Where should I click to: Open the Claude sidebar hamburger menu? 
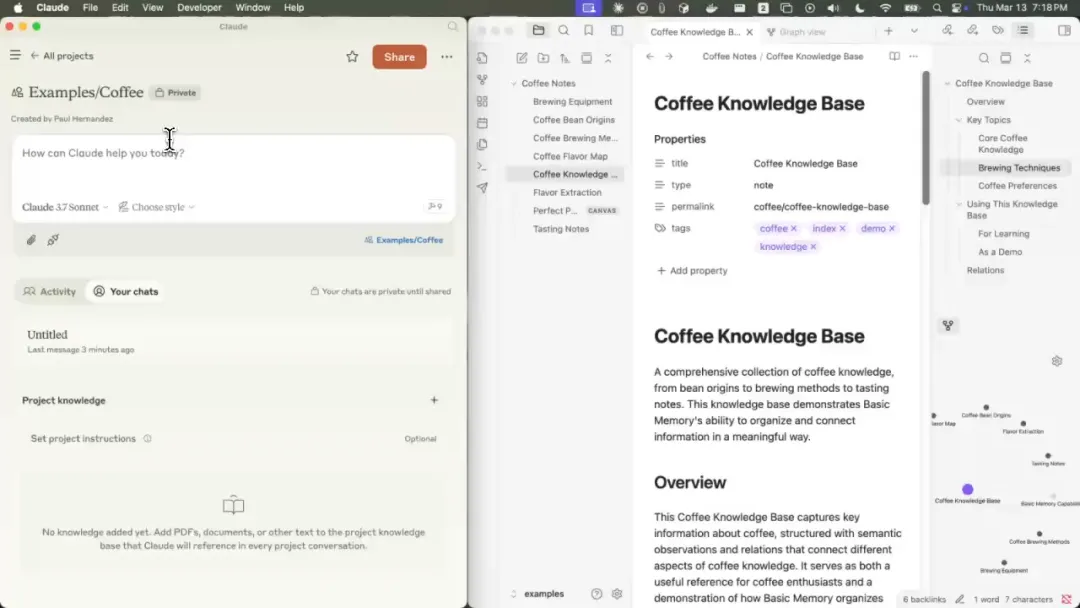tap(15, 55)
